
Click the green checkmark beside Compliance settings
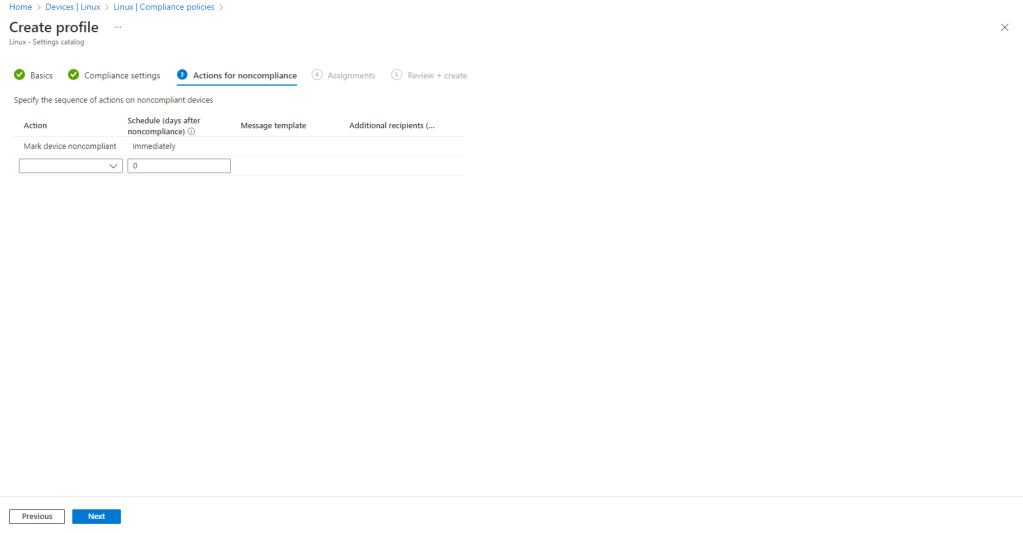tap(73, 75)
